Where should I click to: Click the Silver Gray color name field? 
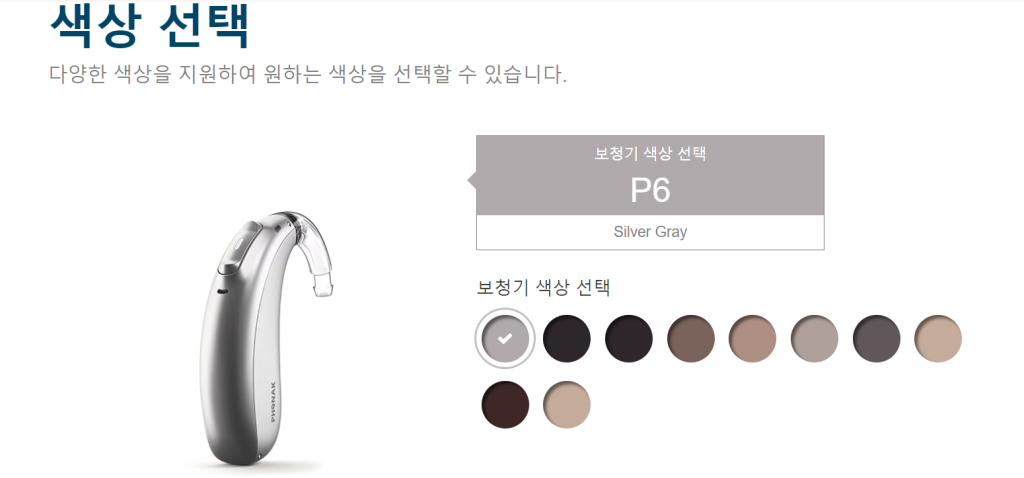[x=650, y=232]
